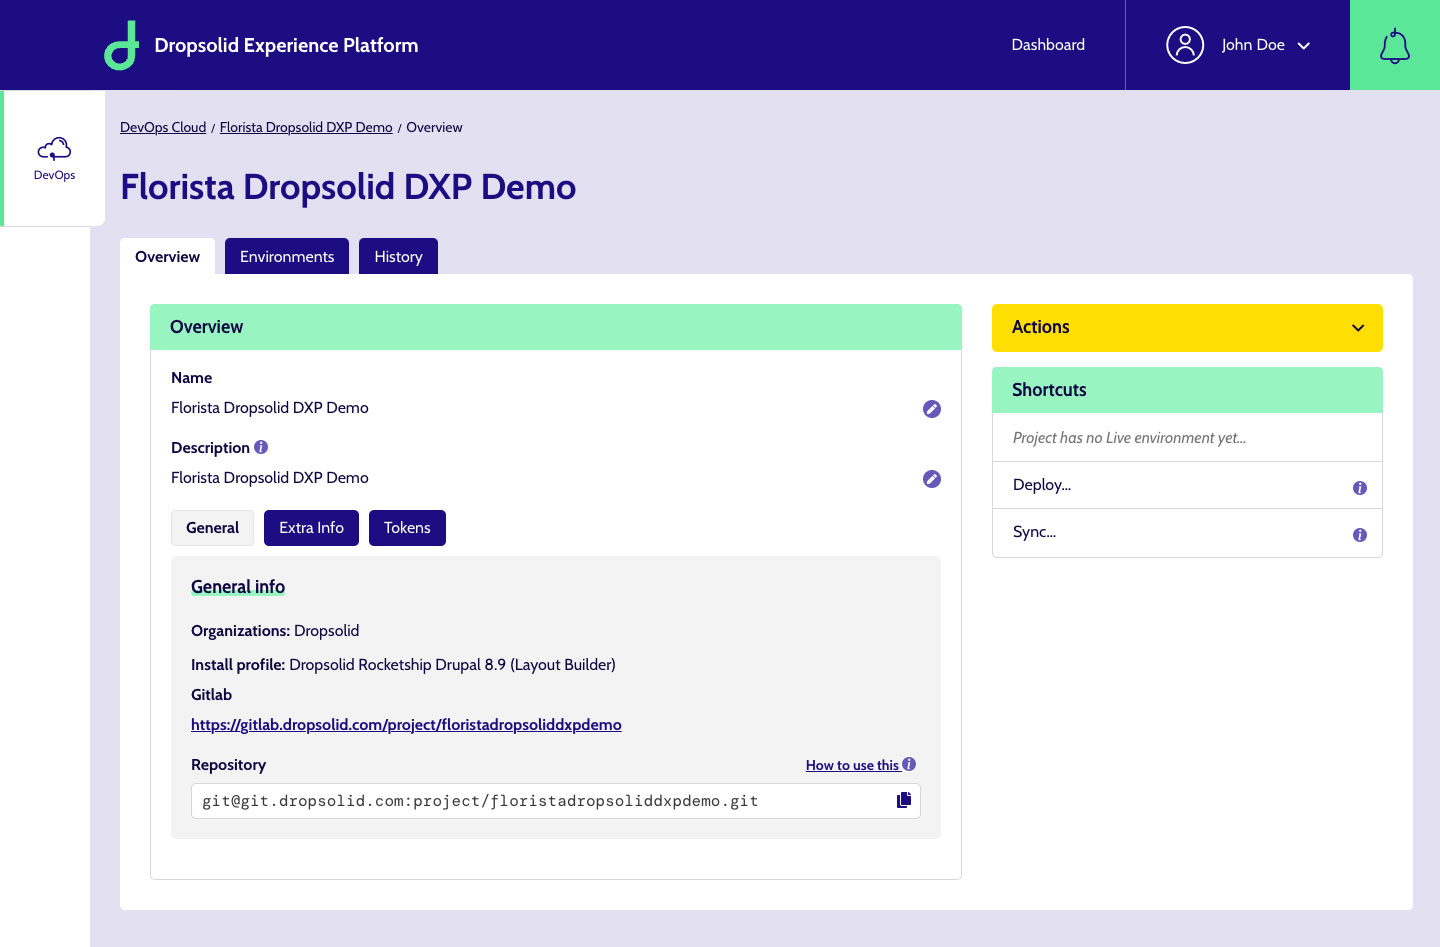
Task: Show info for the Deploy shortcut
Action: click(1360, 488)
